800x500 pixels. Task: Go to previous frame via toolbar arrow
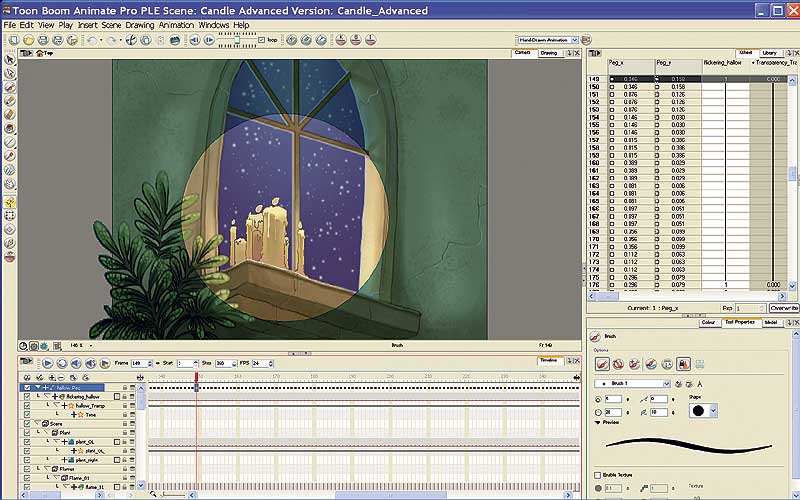pyautogui.click(x=194, y=40)
